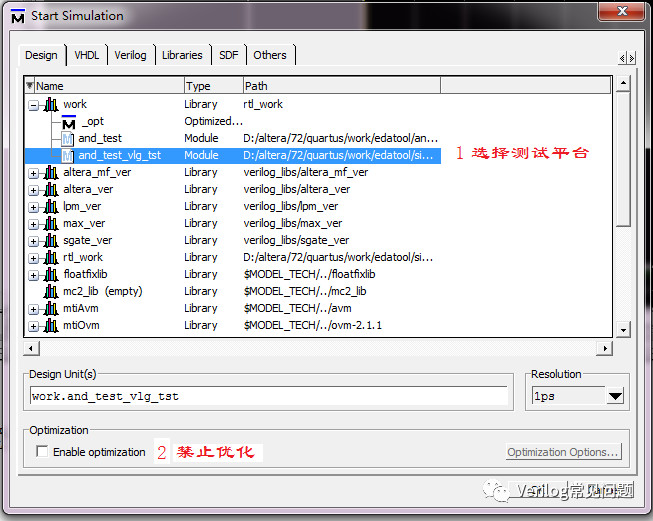Click path text '$MODEL_TECH/../floatfixlib'
The image size is (653, 521).
coord(309,274)
